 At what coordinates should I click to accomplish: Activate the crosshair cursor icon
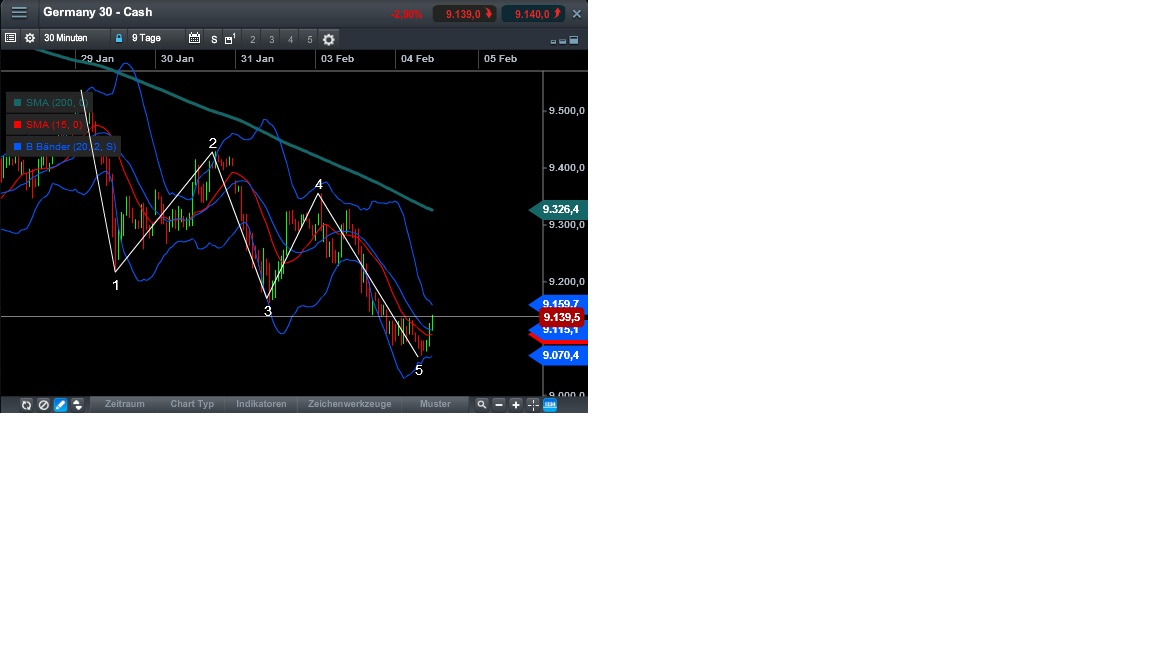533,404
